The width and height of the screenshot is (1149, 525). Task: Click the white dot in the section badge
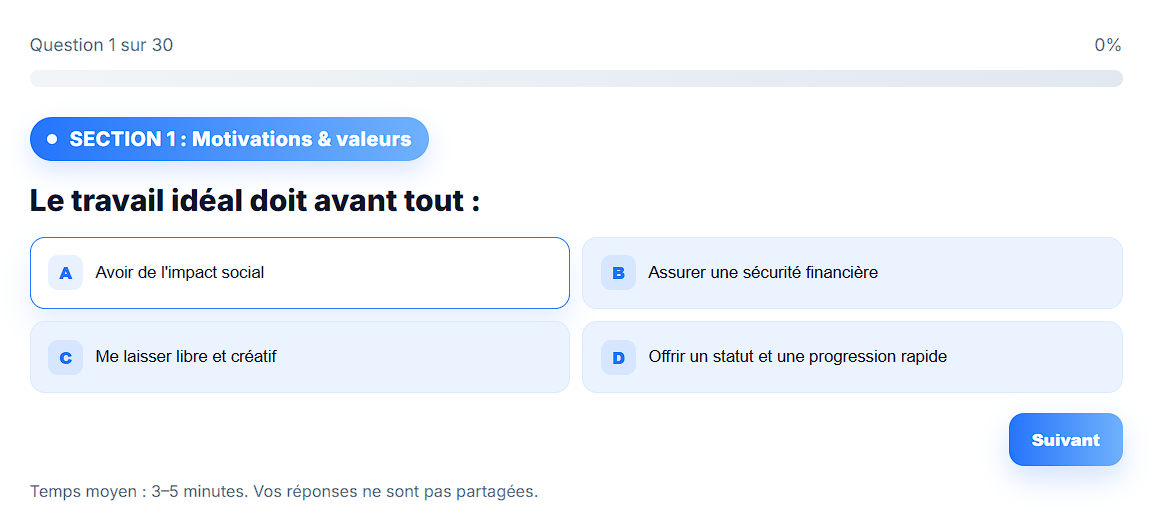pos(52,139)
